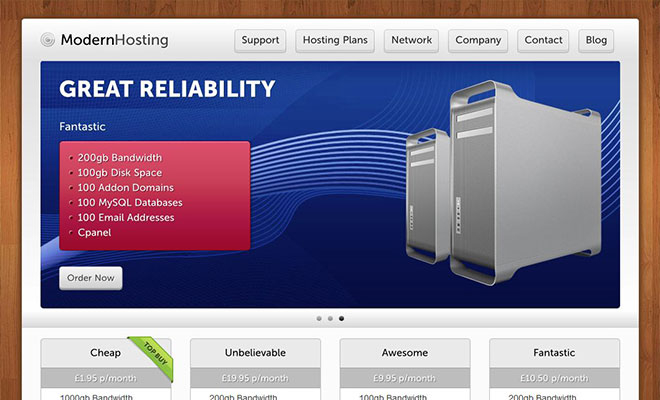Image resolution: width=660 pixels, height=400 pixels.
Task: Click the £19.95 p/month price bar
Action: (x=255, y=378)
